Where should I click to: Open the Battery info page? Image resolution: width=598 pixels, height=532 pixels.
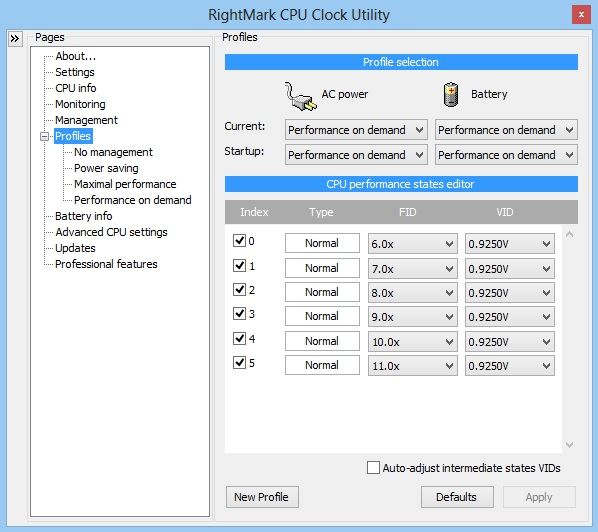pyautogui.click(x=84, y=216)
